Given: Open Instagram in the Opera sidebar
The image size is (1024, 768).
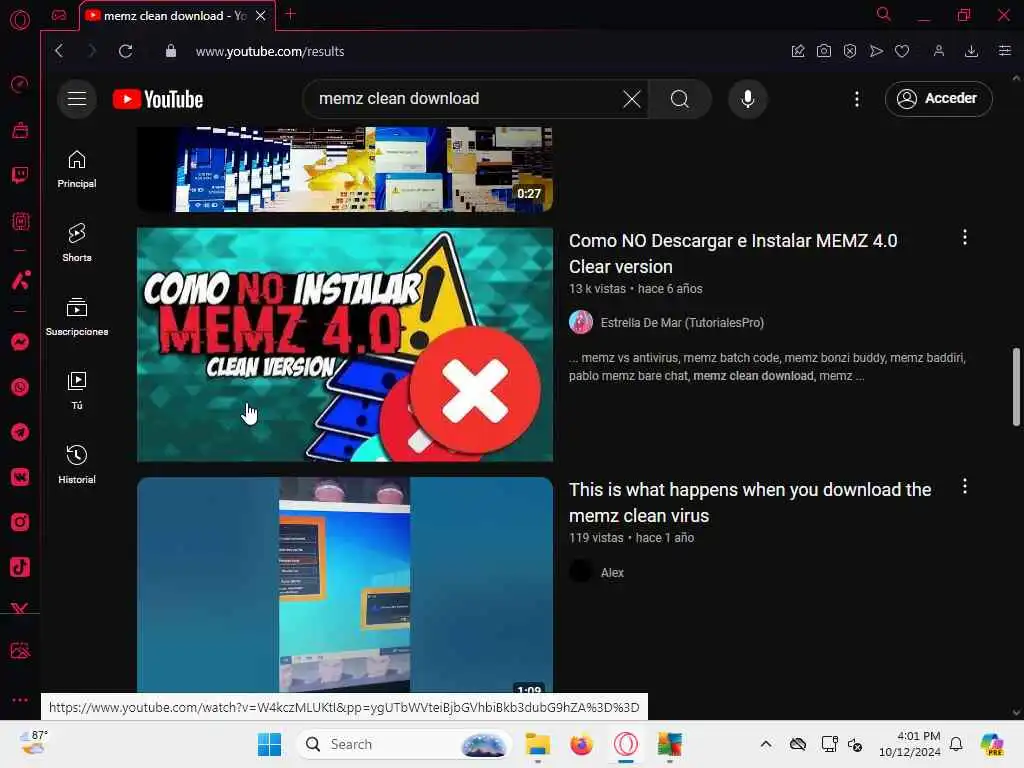Looking at the screenshot, I should tap(20, 522).
